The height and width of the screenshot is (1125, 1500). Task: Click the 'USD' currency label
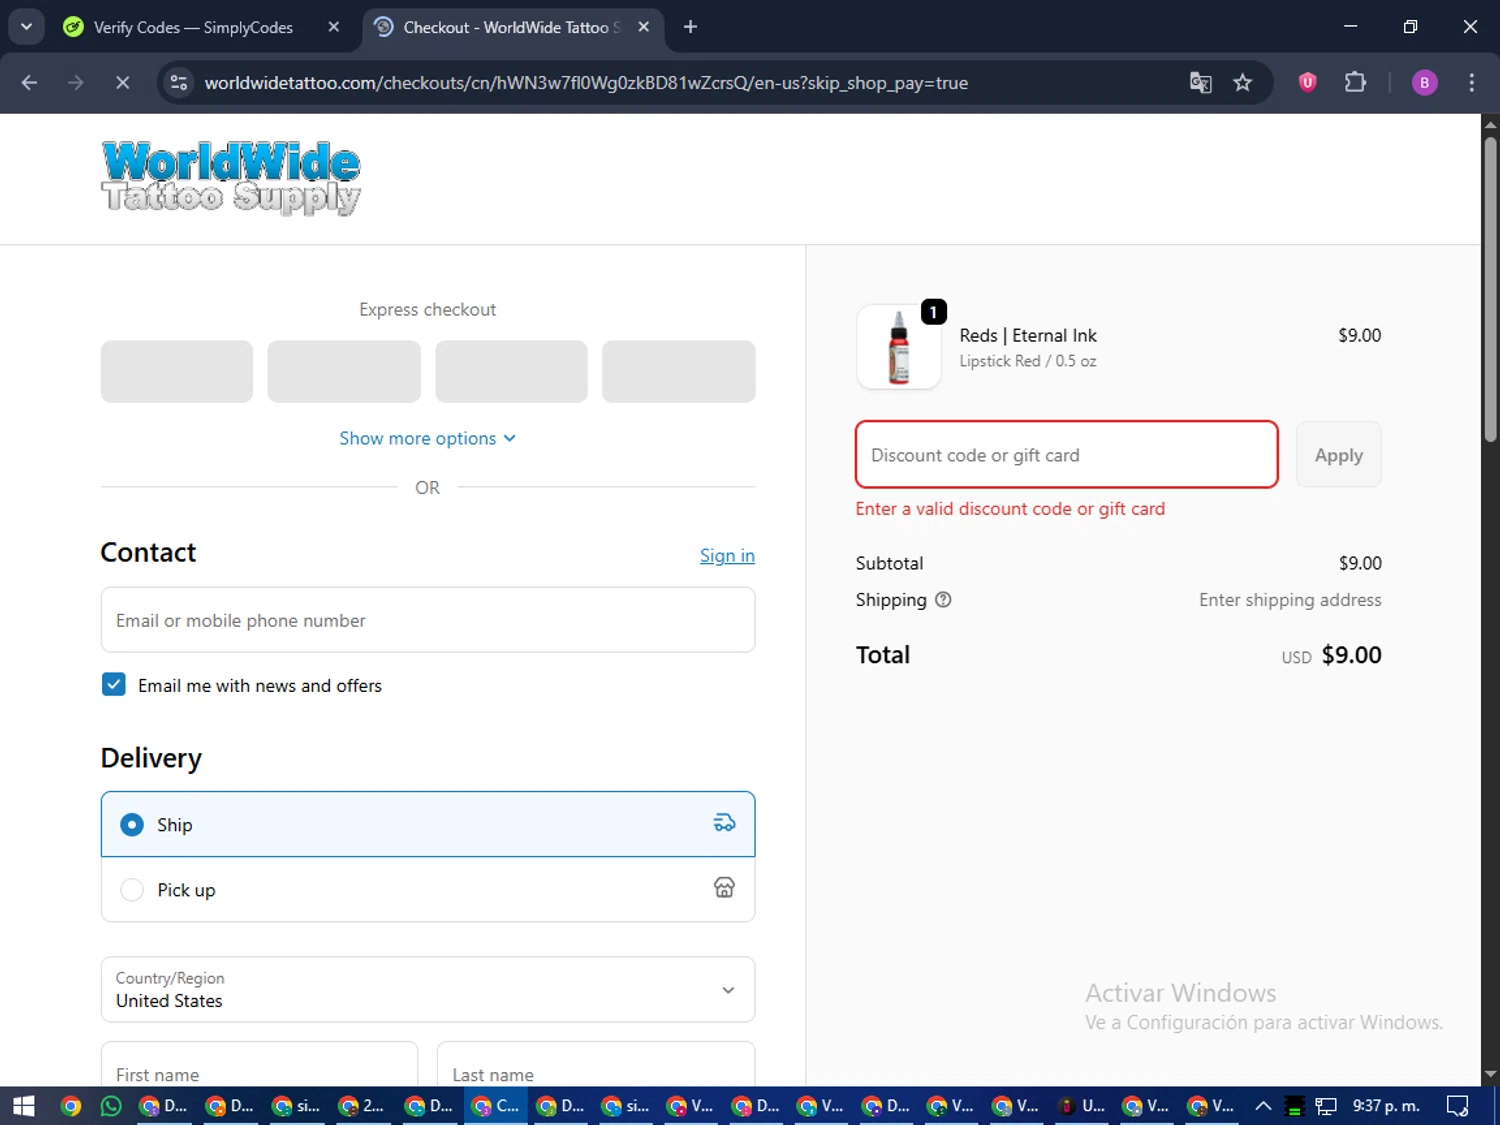1297,658
